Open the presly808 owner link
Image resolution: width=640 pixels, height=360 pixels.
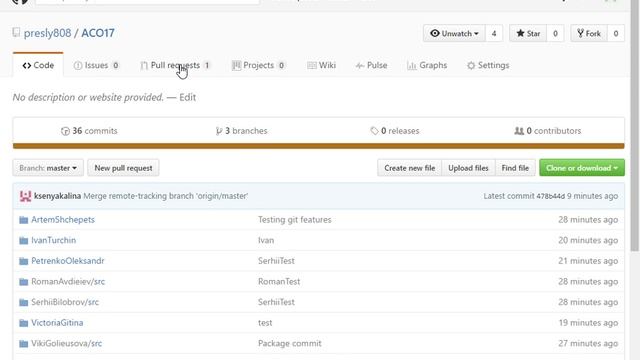(x=47, y=33)
